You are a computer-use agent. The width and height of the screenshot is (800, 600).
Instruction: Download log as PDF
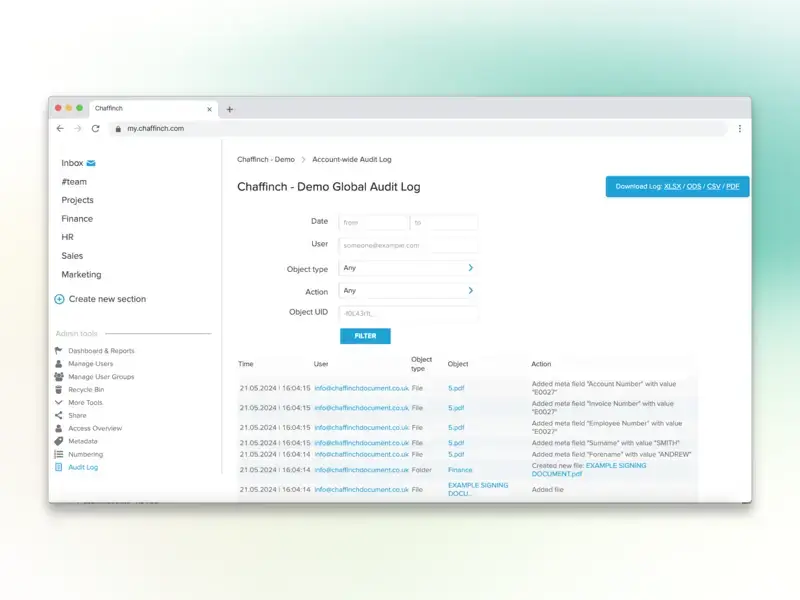[x=733, y=187]
